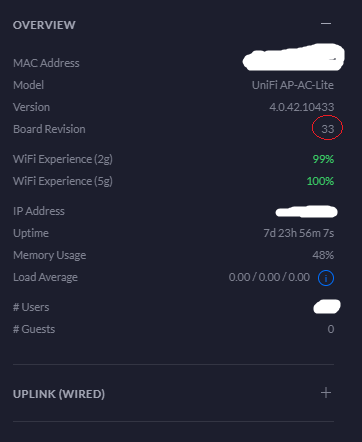Click the WiFi Experience 5g 100% value
The width and height of the screenshot is (362, 442).
[x=320, y=181]
